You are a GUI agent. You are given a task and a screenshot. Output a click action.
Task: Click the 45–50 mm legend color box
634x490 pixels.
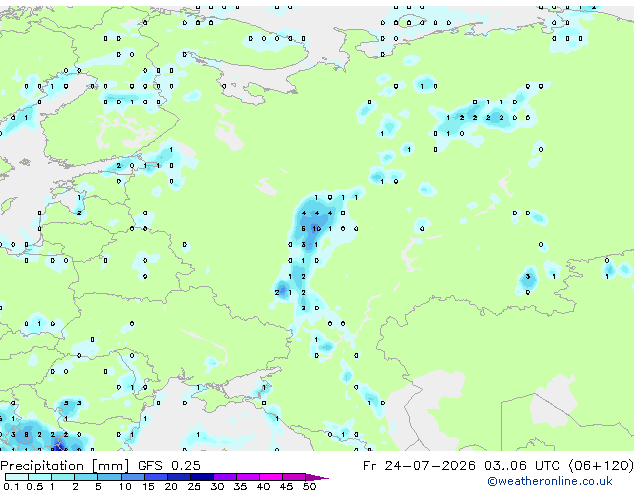[294, 477]
